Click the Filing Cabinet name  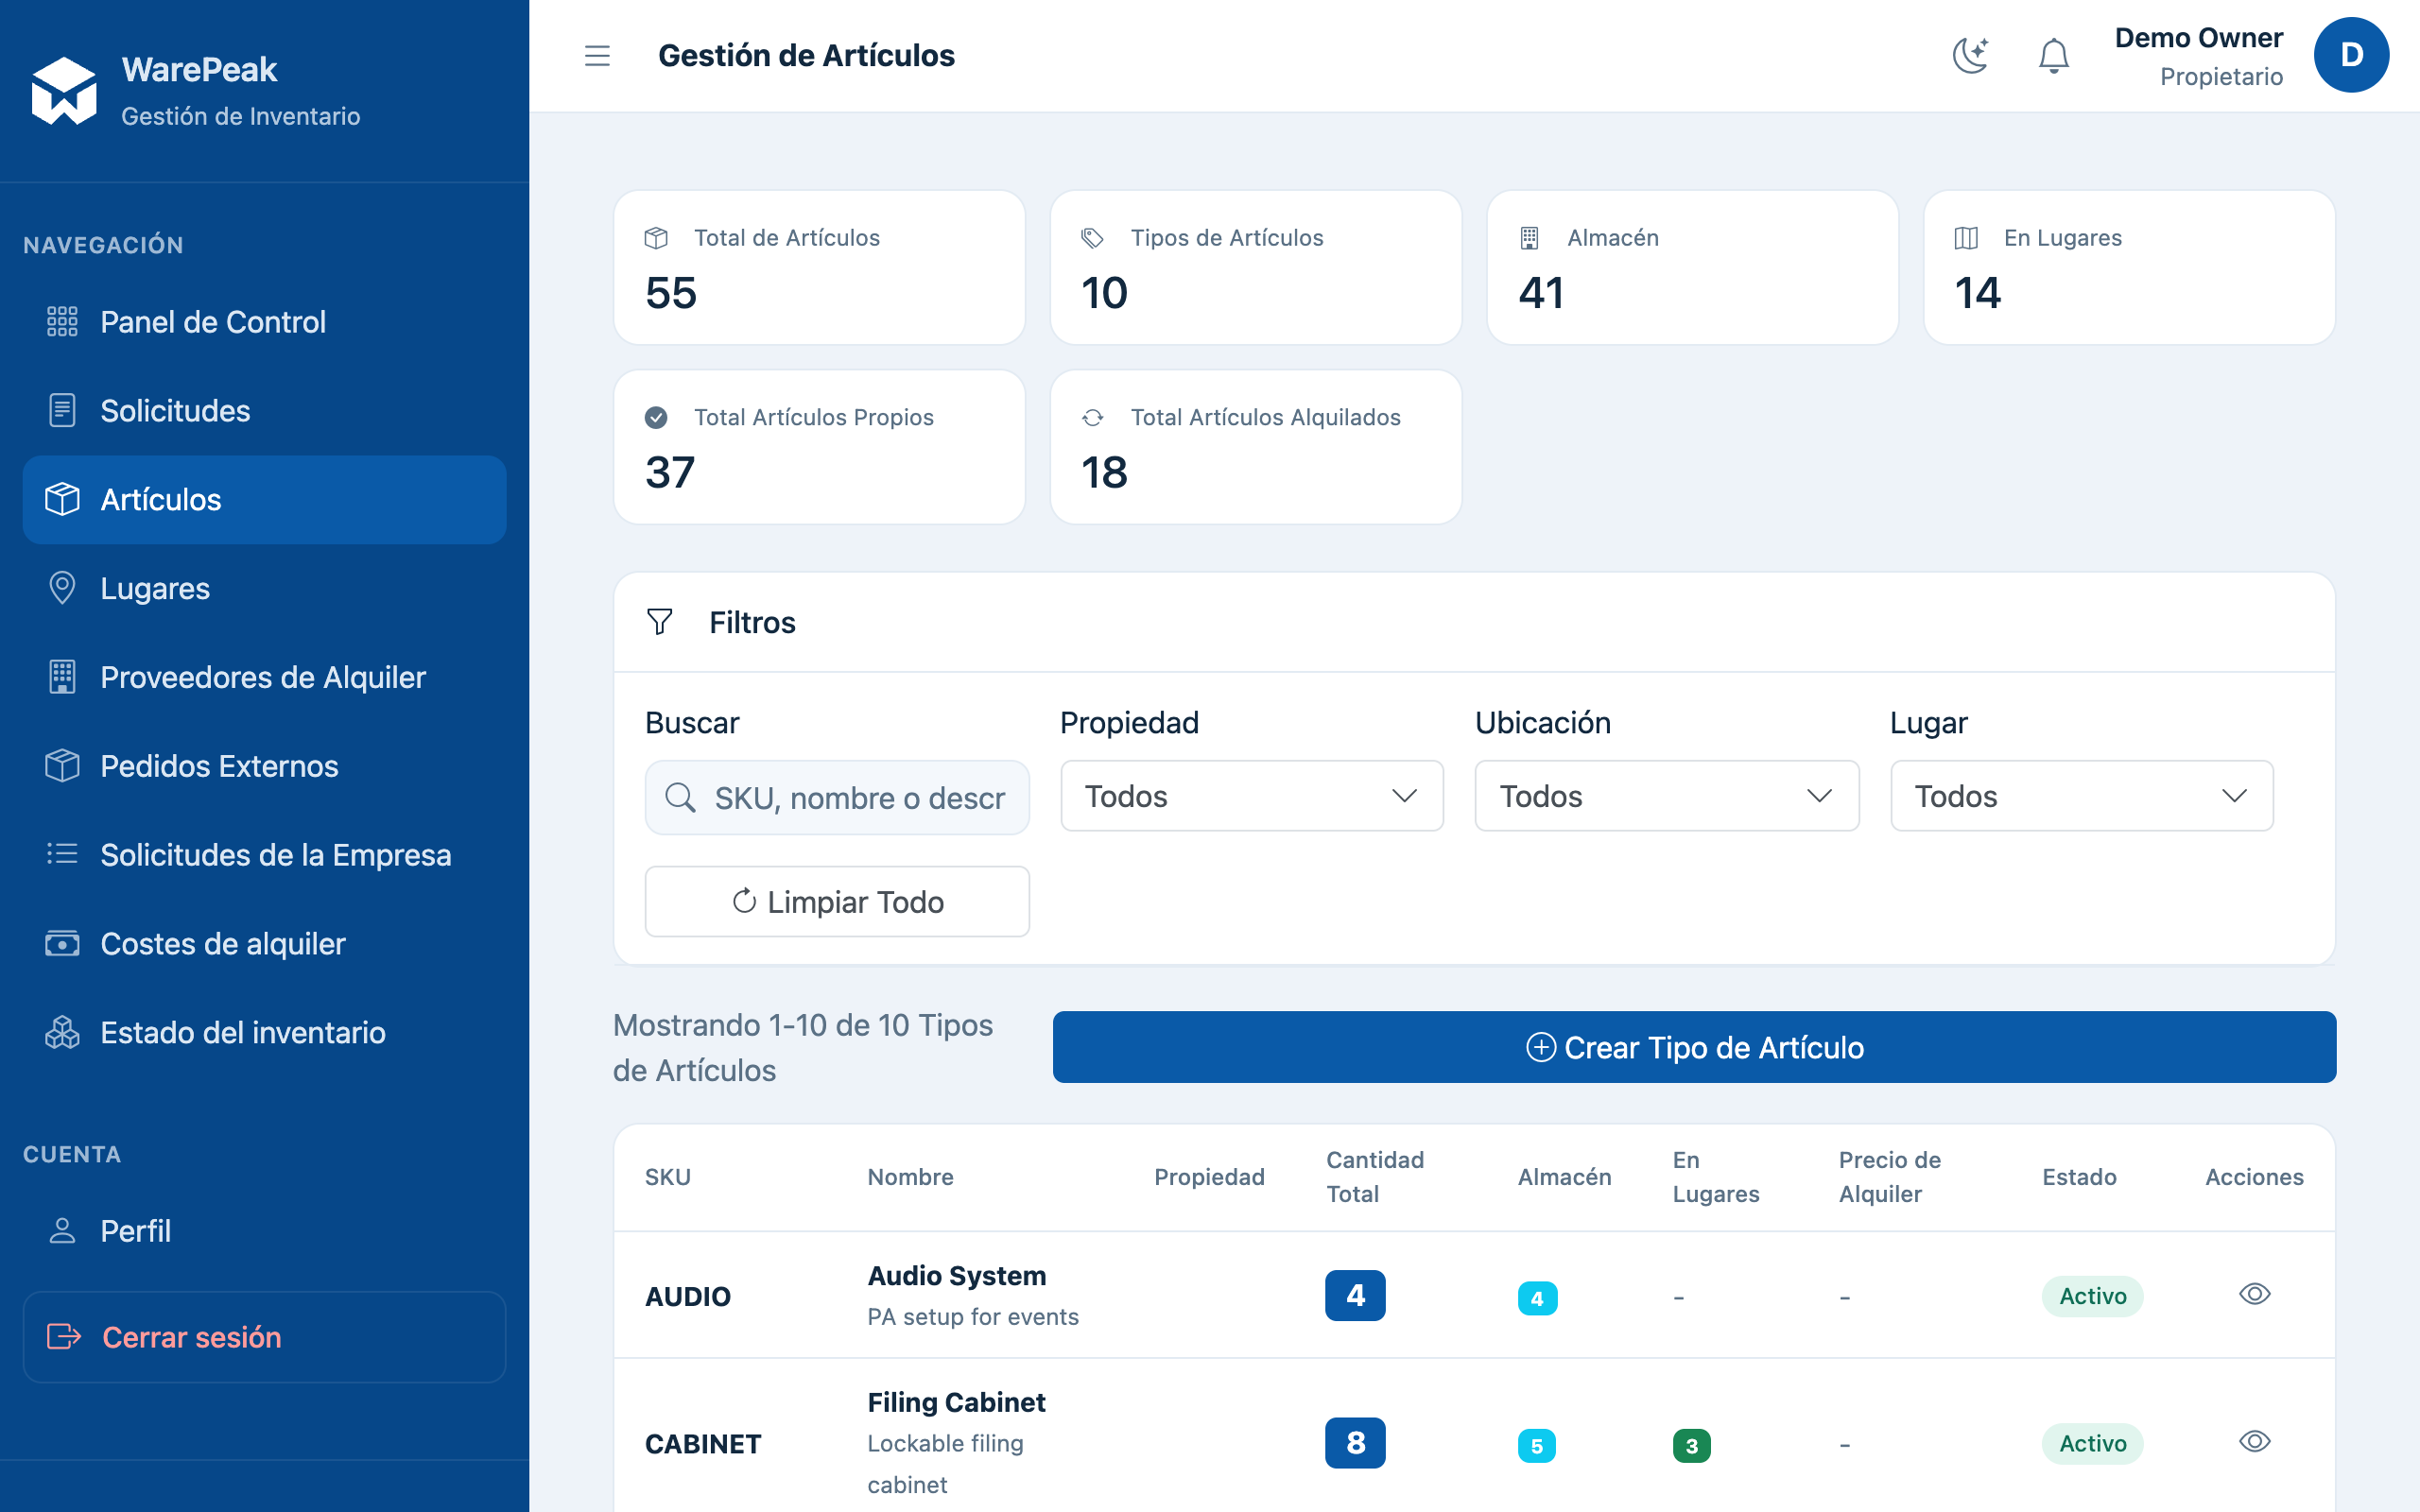956,1402
